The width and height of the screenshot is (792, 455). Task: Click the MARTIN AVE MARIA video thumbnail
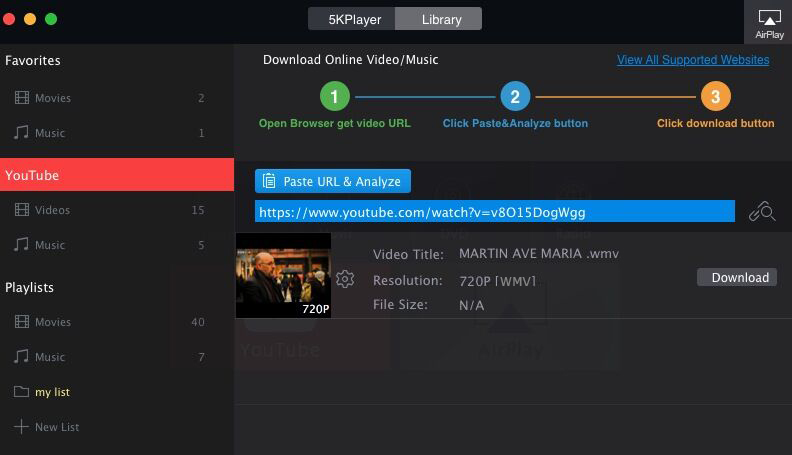pyautogui.click(x=283, y=276)
